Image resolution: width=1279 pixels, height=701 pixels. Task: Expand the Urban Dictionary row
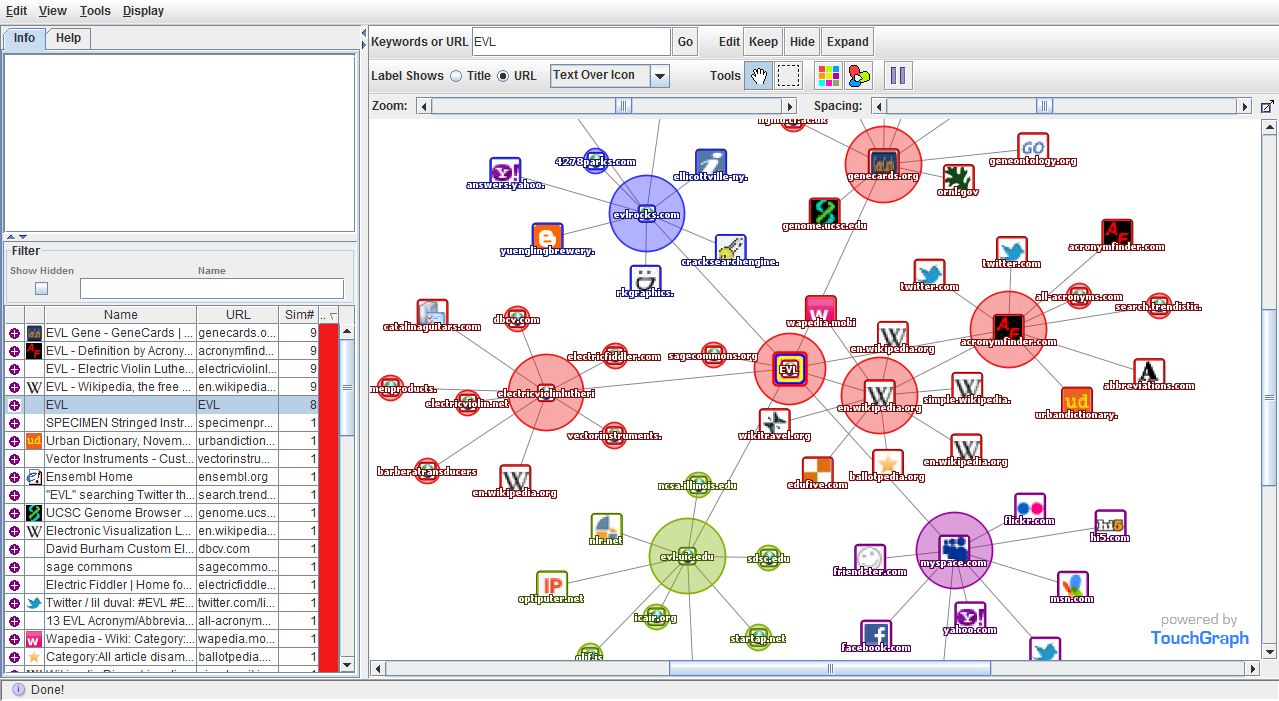click(x=14, y=441)
